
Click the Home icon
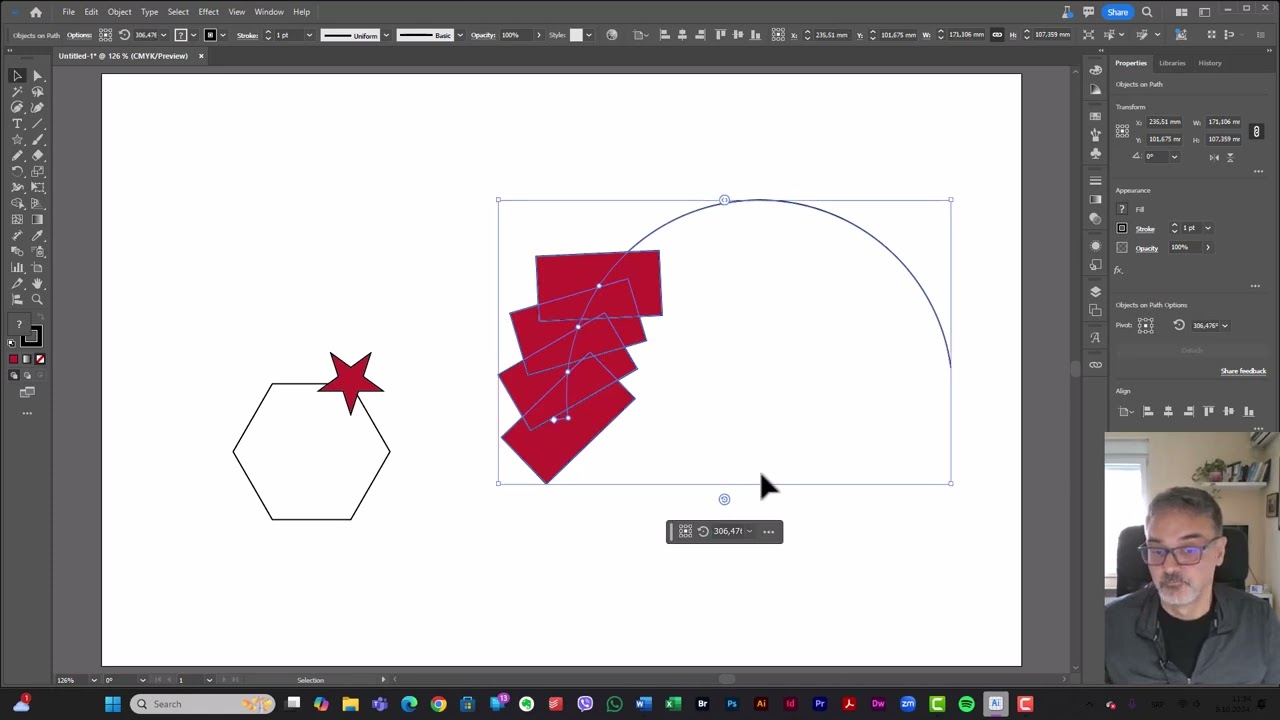click(36, 12)
